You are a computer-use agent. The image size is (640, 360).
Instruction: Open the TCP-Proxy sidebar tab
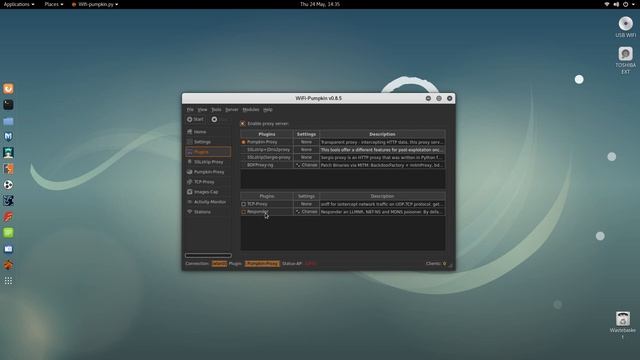pyautogui.click(x=208, y=182)
